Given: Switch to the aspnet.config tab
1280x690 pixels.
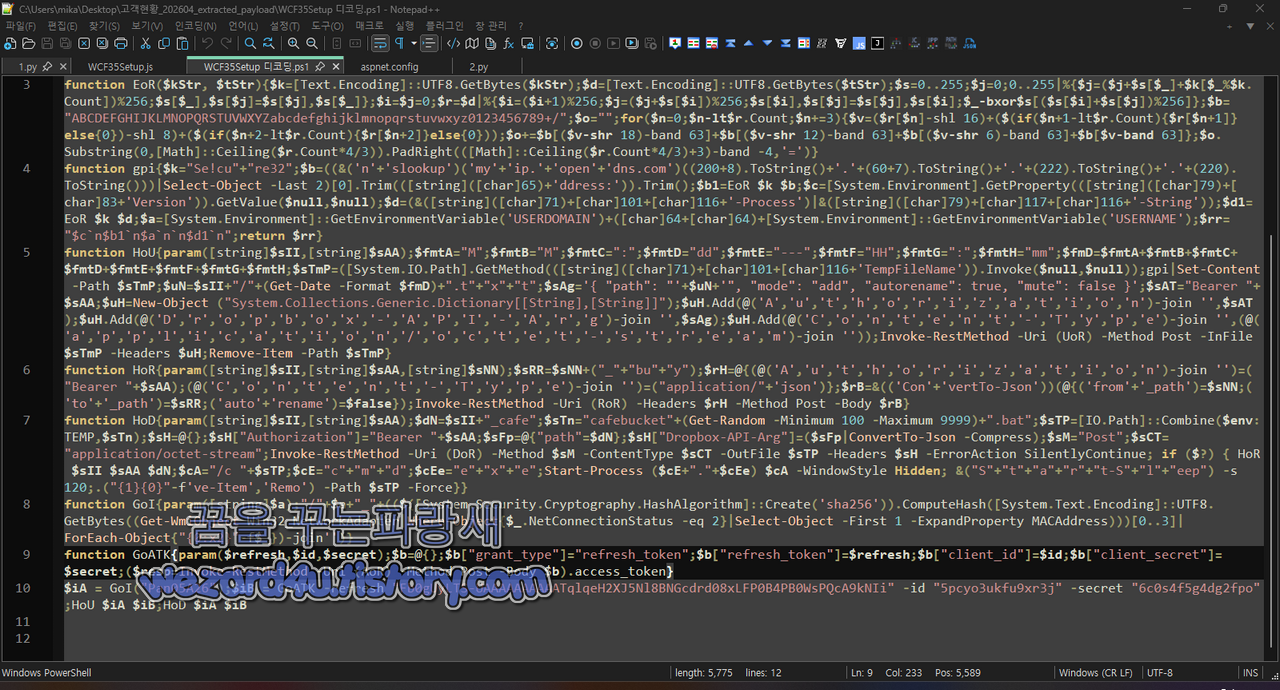Looking at the screenshot, I should [x=389, y=66].
